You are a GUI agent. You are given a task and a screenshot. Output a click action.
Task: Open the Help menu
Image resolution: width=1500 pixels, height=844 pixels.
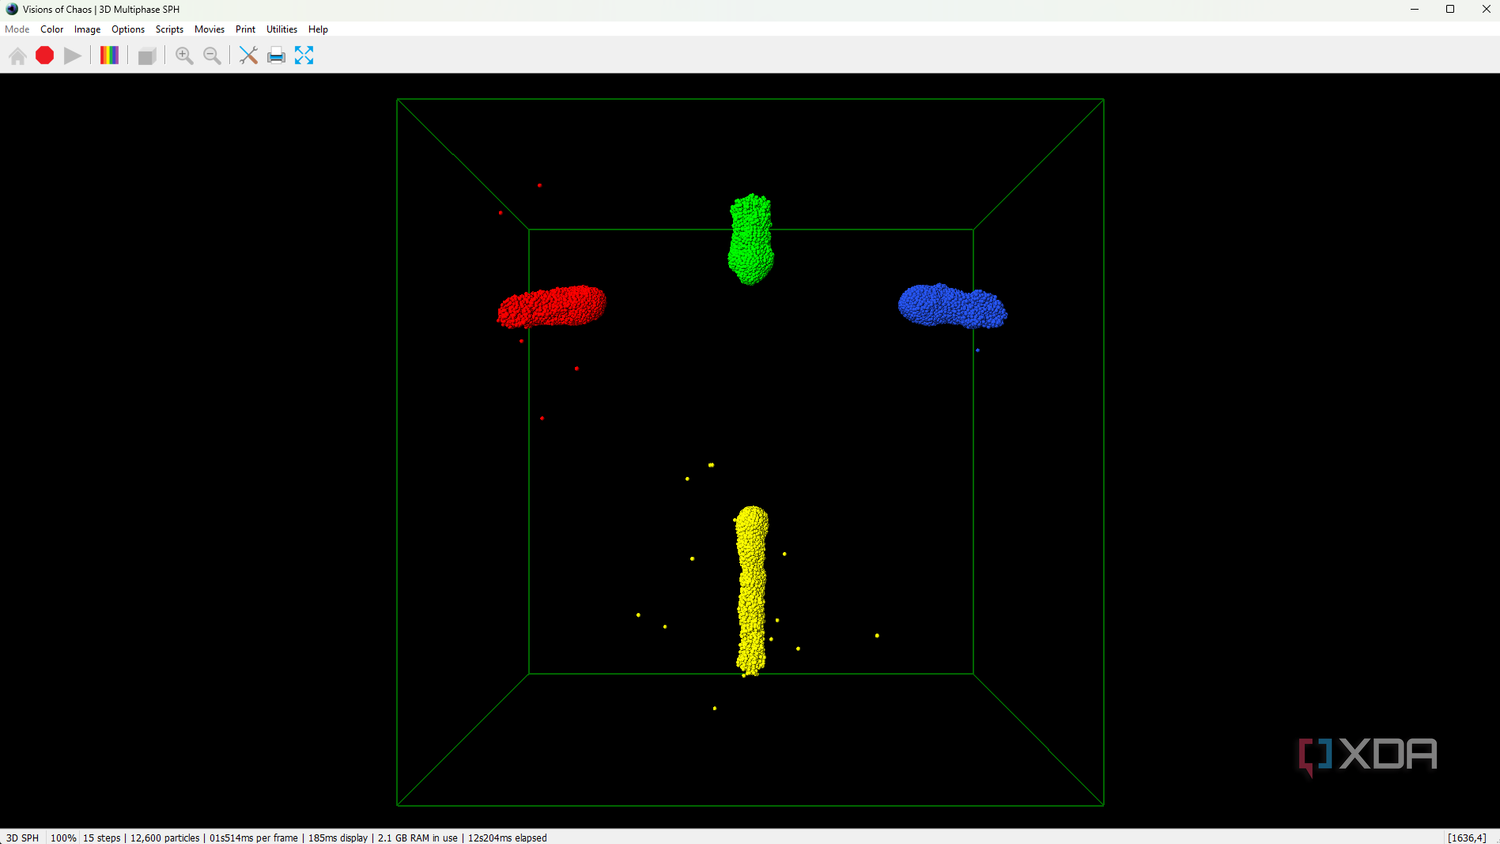(318, 30)
